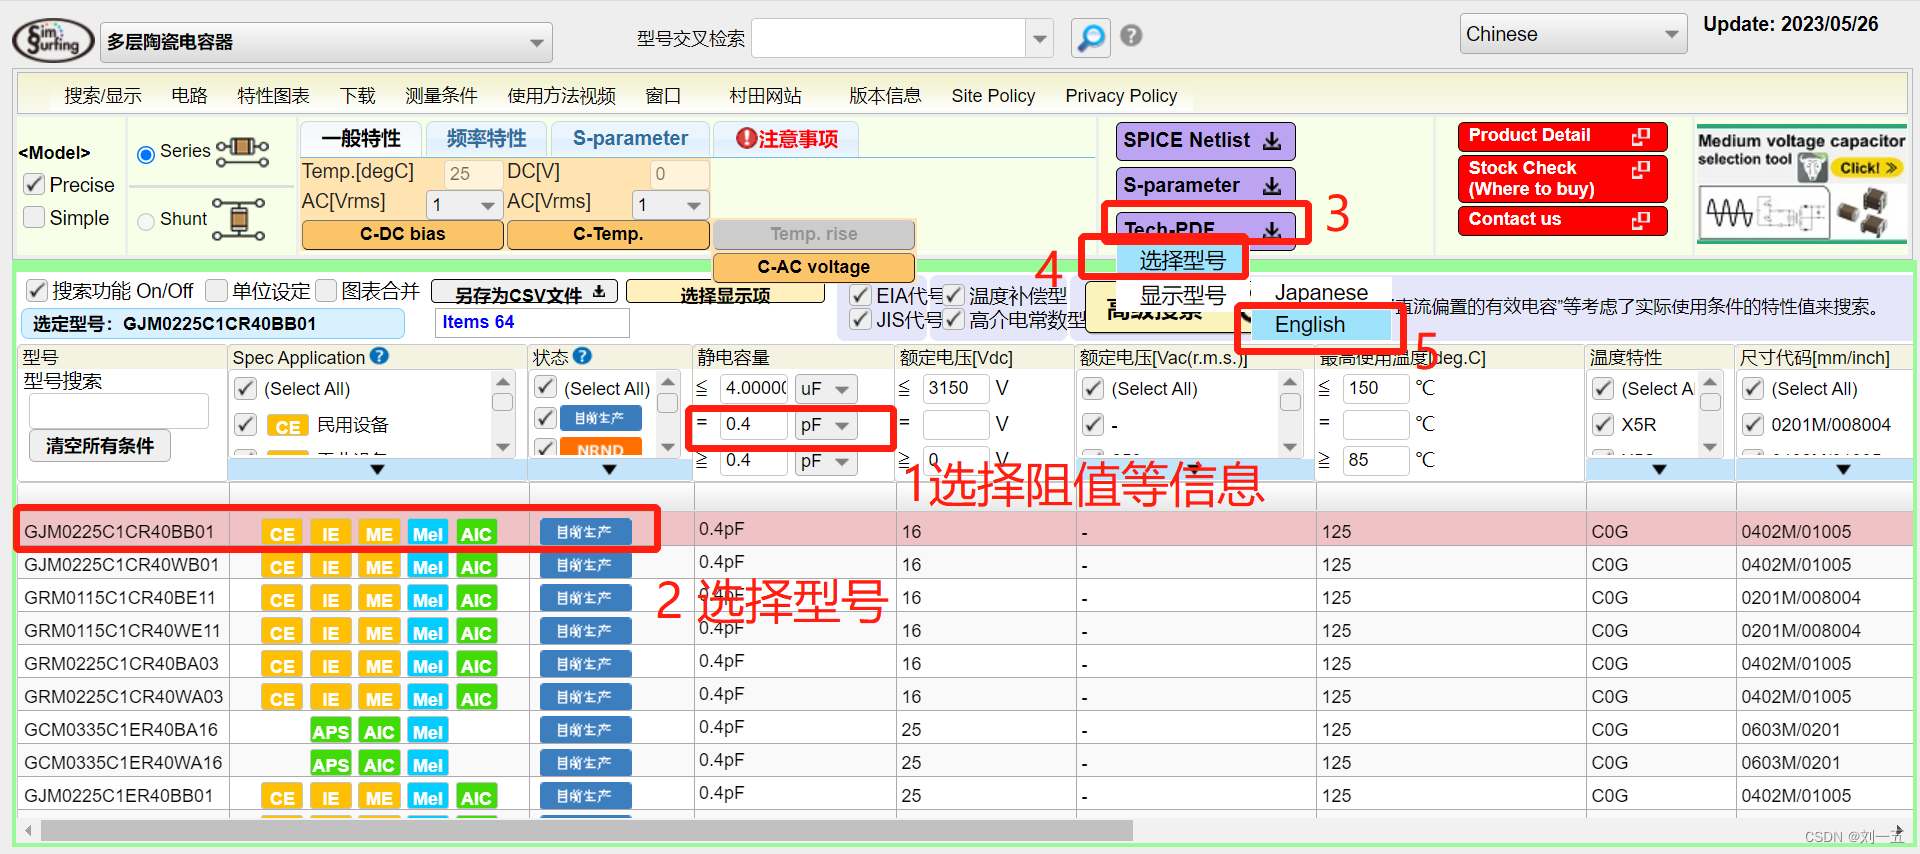Enable the 图表合并 checkbox
1920x854 pixels.
[325, 290]
